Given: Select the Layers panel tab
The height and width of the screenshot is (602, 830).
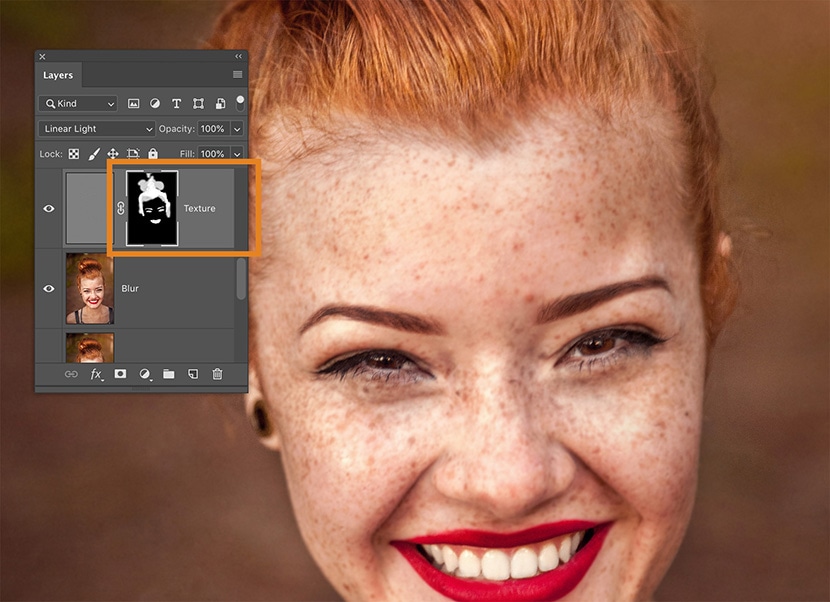Looking at the screenshot, I should pyautogui.click(x=58, y=75).
